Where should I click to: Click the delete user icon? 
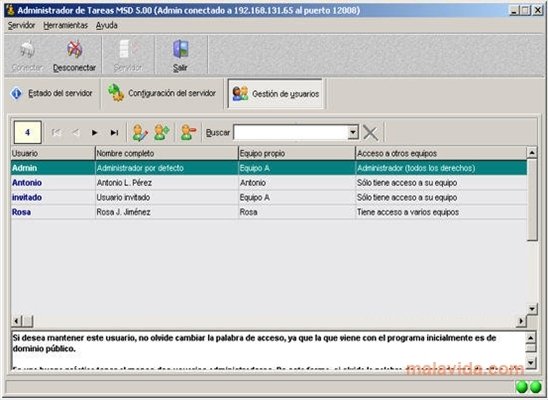click(188, 132)
